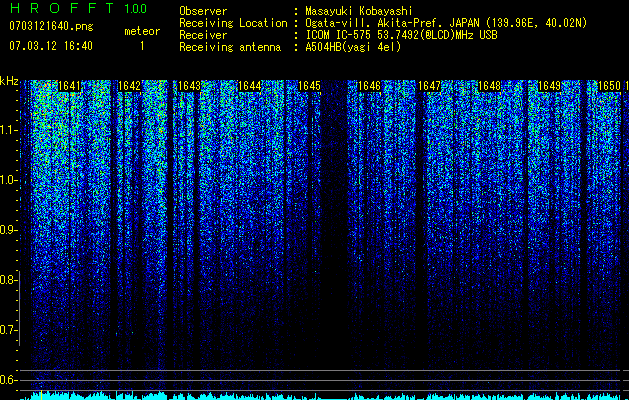The width and height of the screenshot is (629, 400).
Task: Click the 1644 time marker
Action: (x=250, y=86)
